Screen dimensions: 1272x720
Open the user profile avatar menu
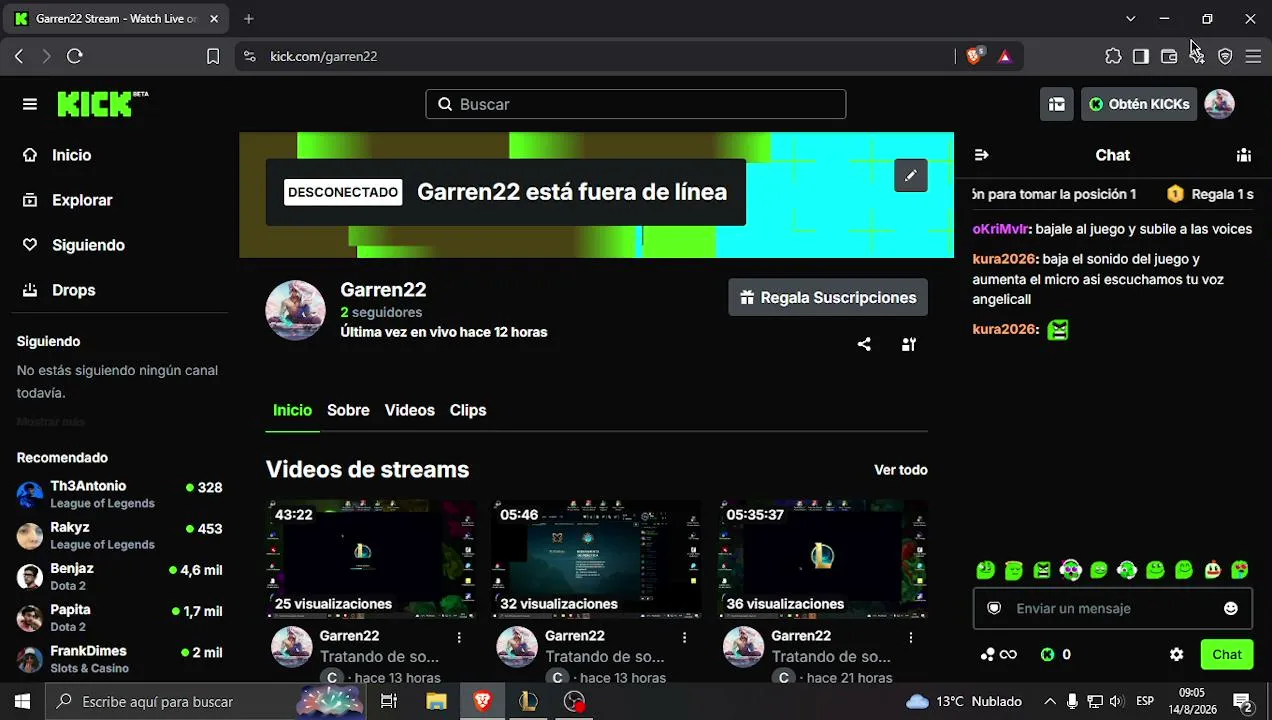[1219, 104]
